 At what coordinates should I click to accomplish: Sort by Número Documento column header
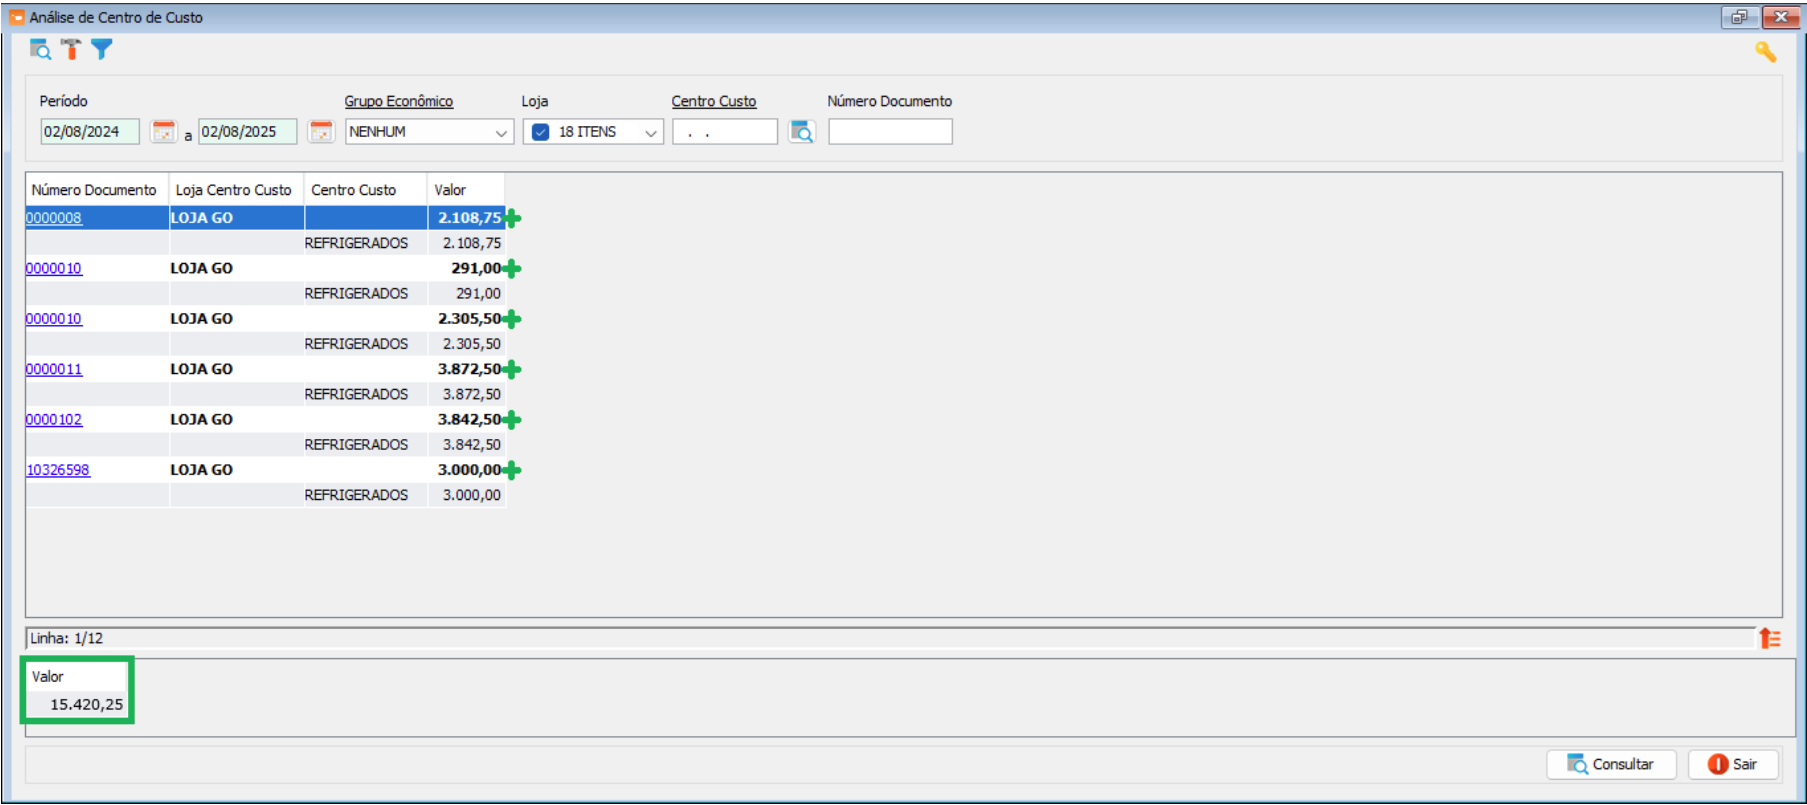pyautogui.click(x=95, y=190)
